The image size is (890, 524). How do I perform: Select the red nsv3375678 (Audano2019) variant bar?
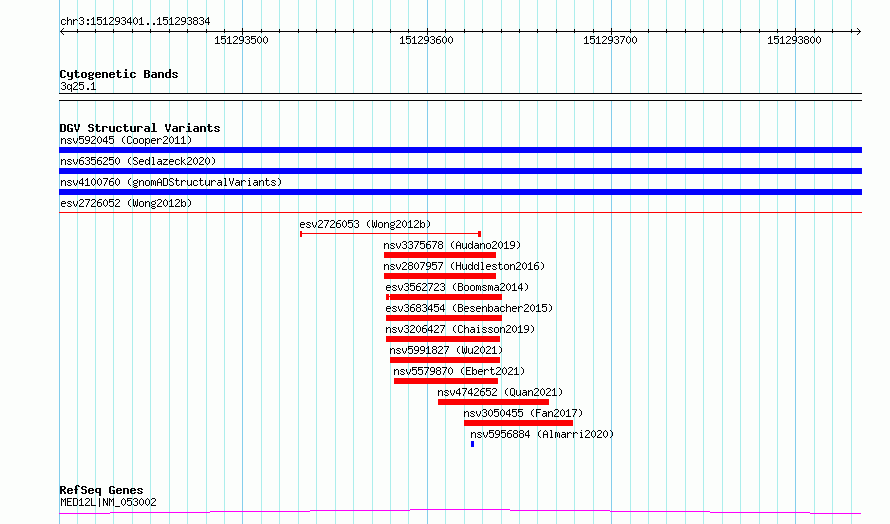439,255
